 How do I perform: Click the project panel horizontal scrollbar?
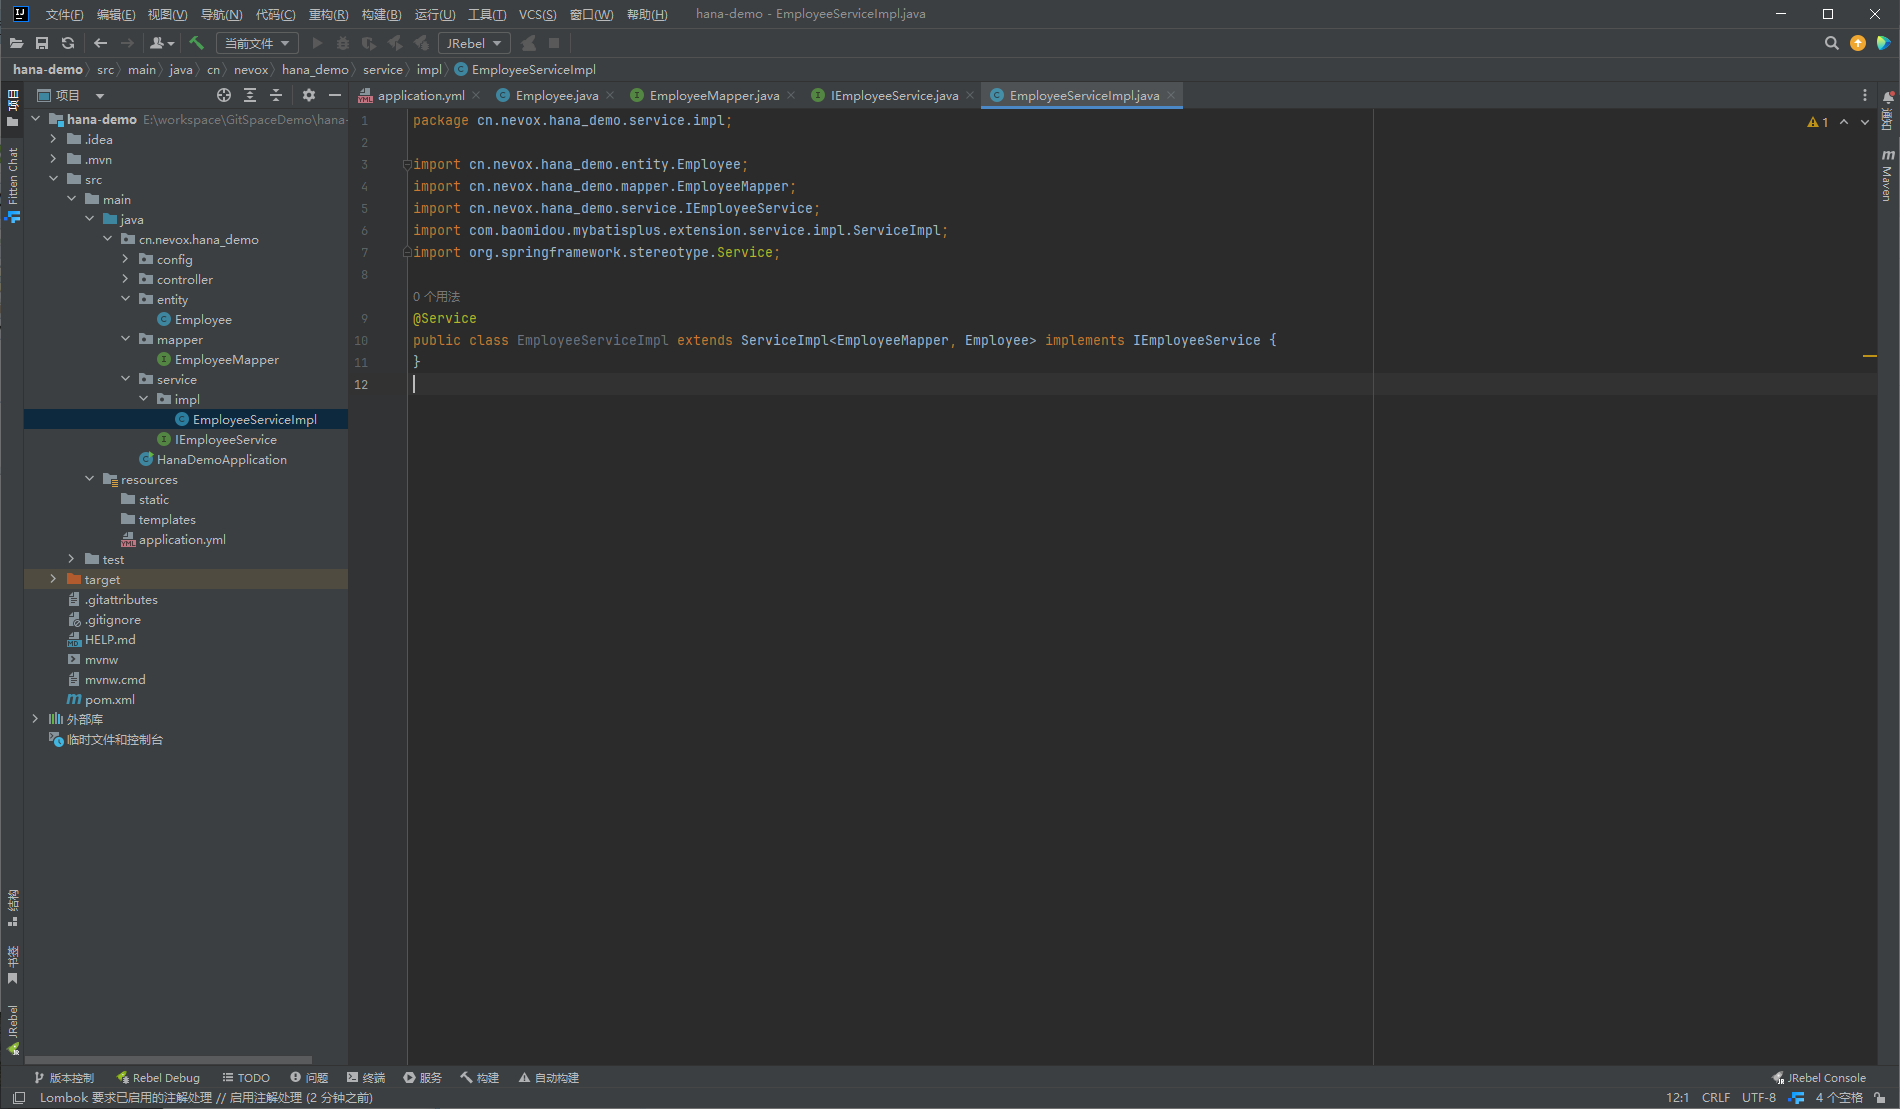(169, 1060)
